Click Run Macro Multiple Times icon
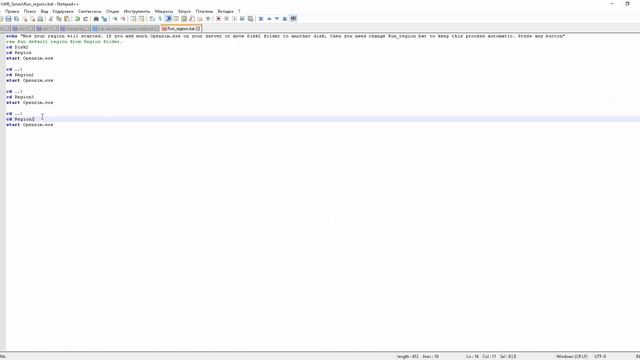Screen dimensions: 640x360 242,19
